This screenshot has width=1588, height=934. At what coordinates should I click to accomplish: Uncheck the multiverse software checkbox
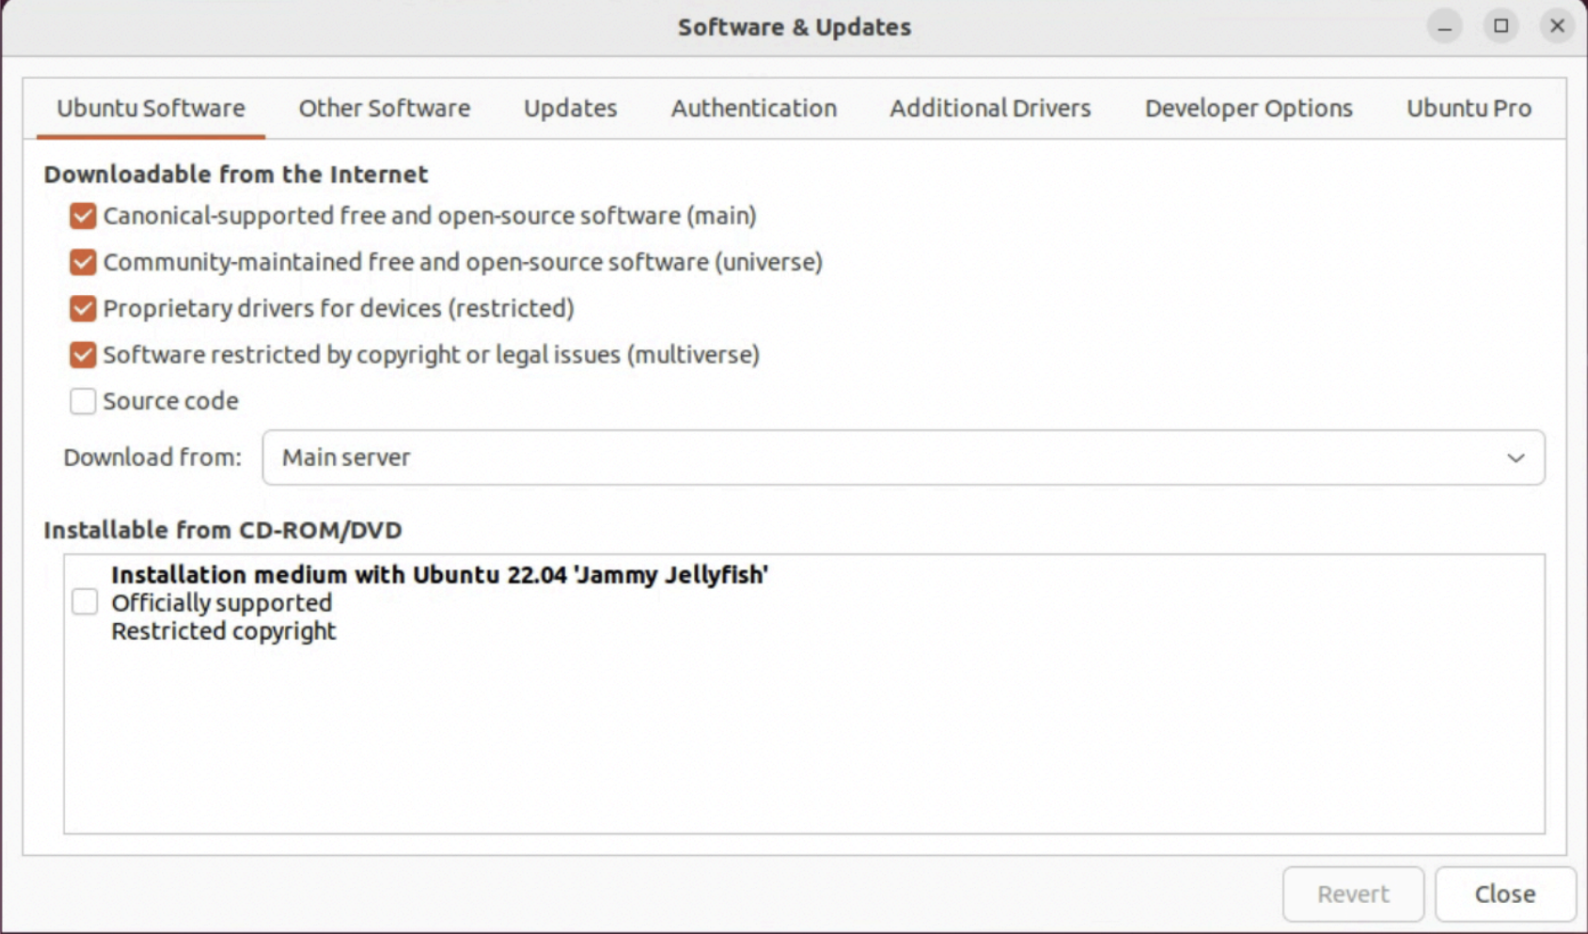click(x=83, y=355)
